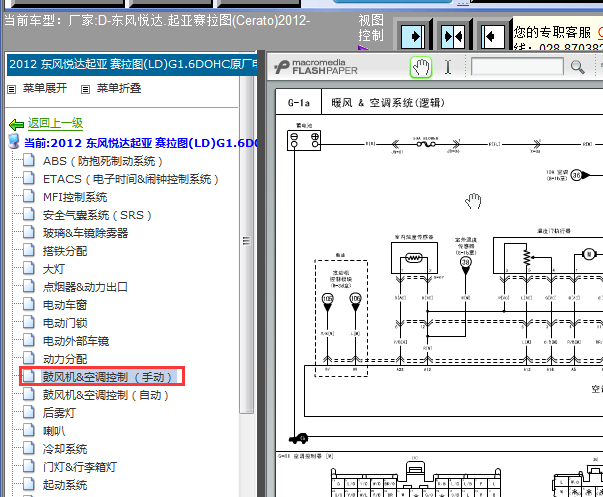603x497 pixels.
Task: Click the green back arrow icon
Action: point(17,124)
